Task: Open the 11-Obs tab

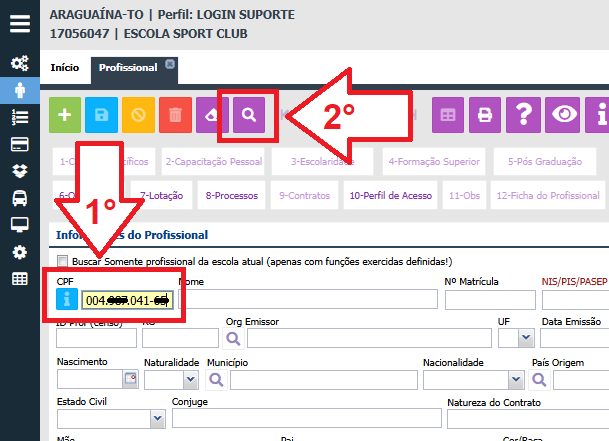Action: [465, 195]
